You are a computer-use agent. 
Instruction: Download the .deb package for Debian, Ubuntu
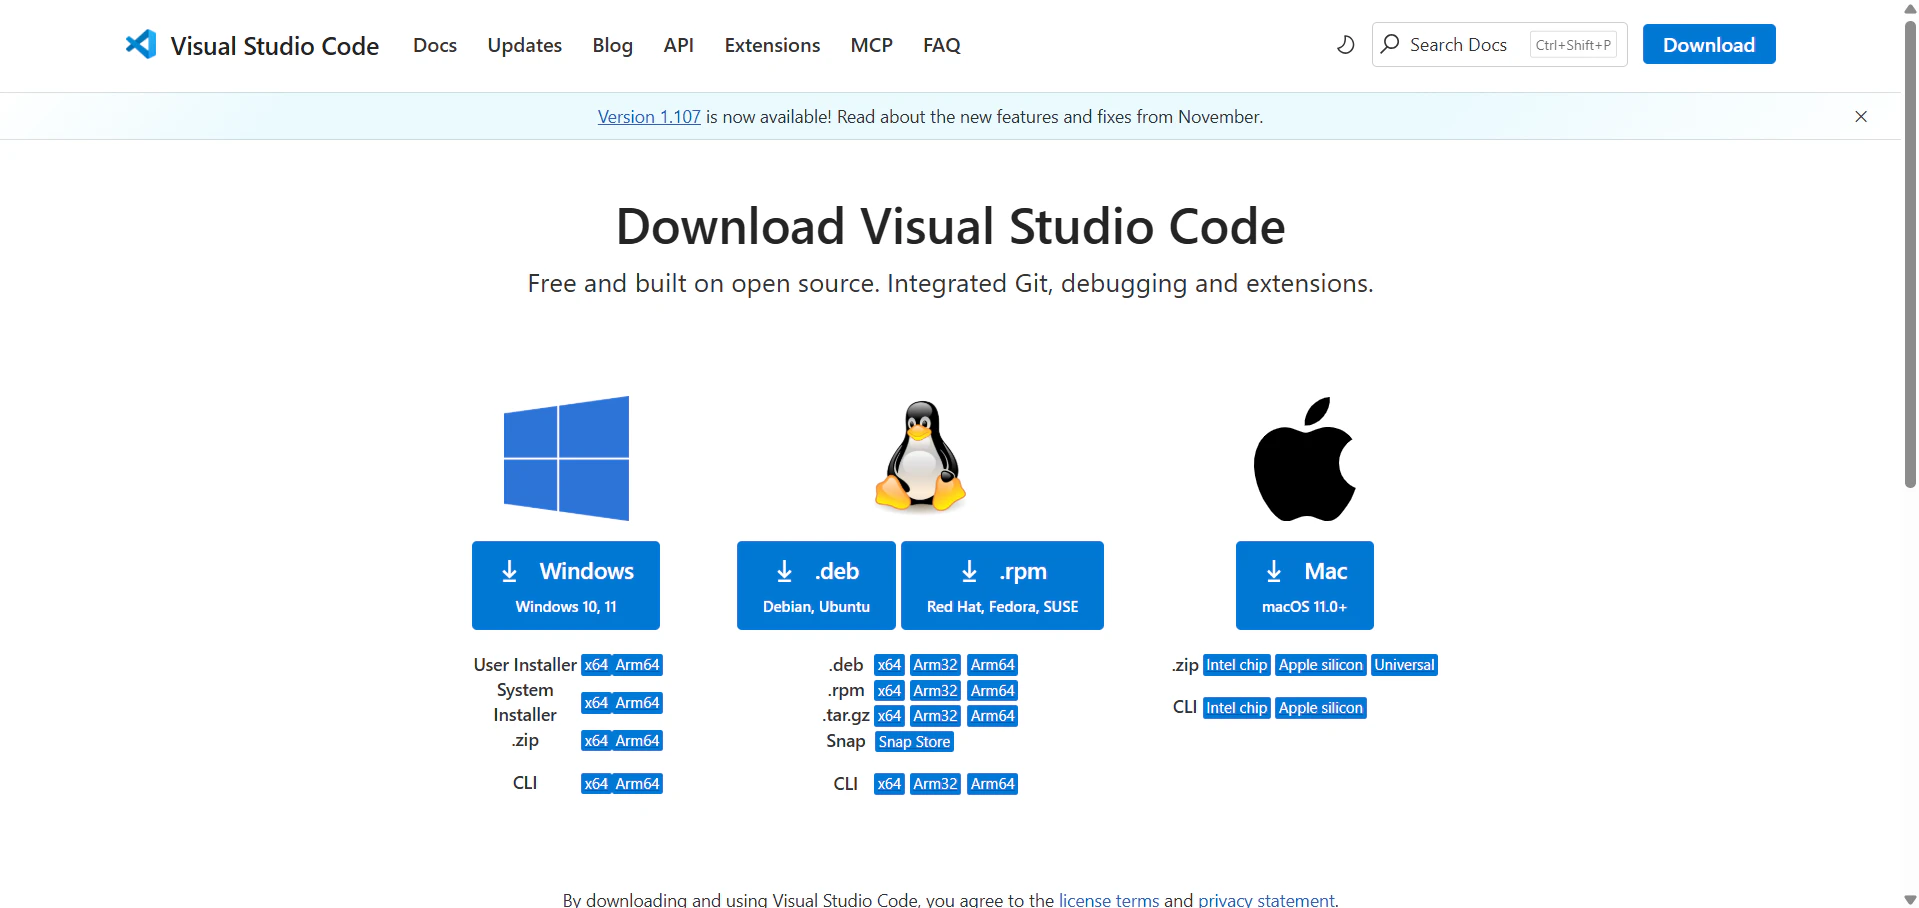pyautogui.click(x=816, y=586)
